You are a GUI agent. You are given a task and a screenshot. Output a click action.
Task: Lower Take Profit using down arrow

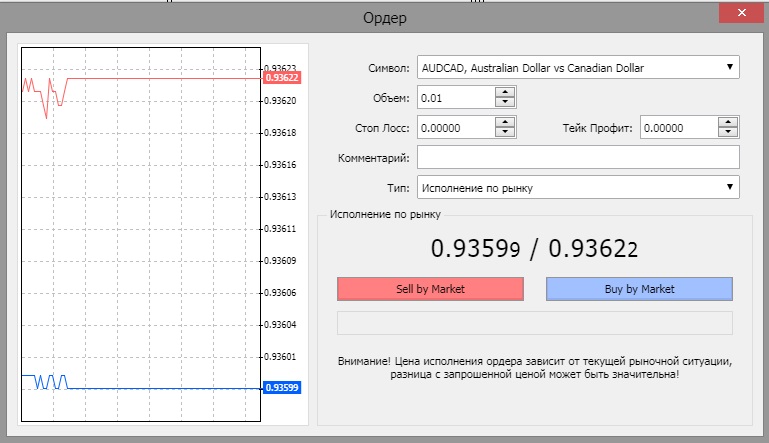tap(728, 133)
